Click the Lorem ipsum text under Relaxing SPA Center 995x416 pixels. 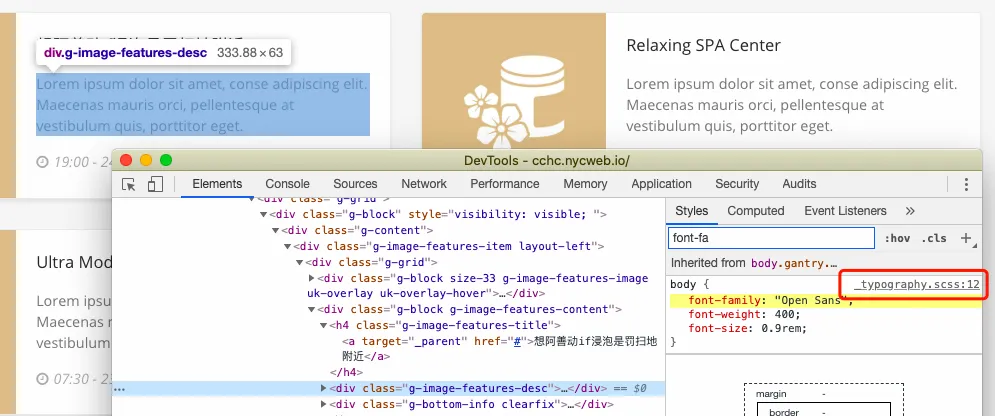(x=791, y=105)
